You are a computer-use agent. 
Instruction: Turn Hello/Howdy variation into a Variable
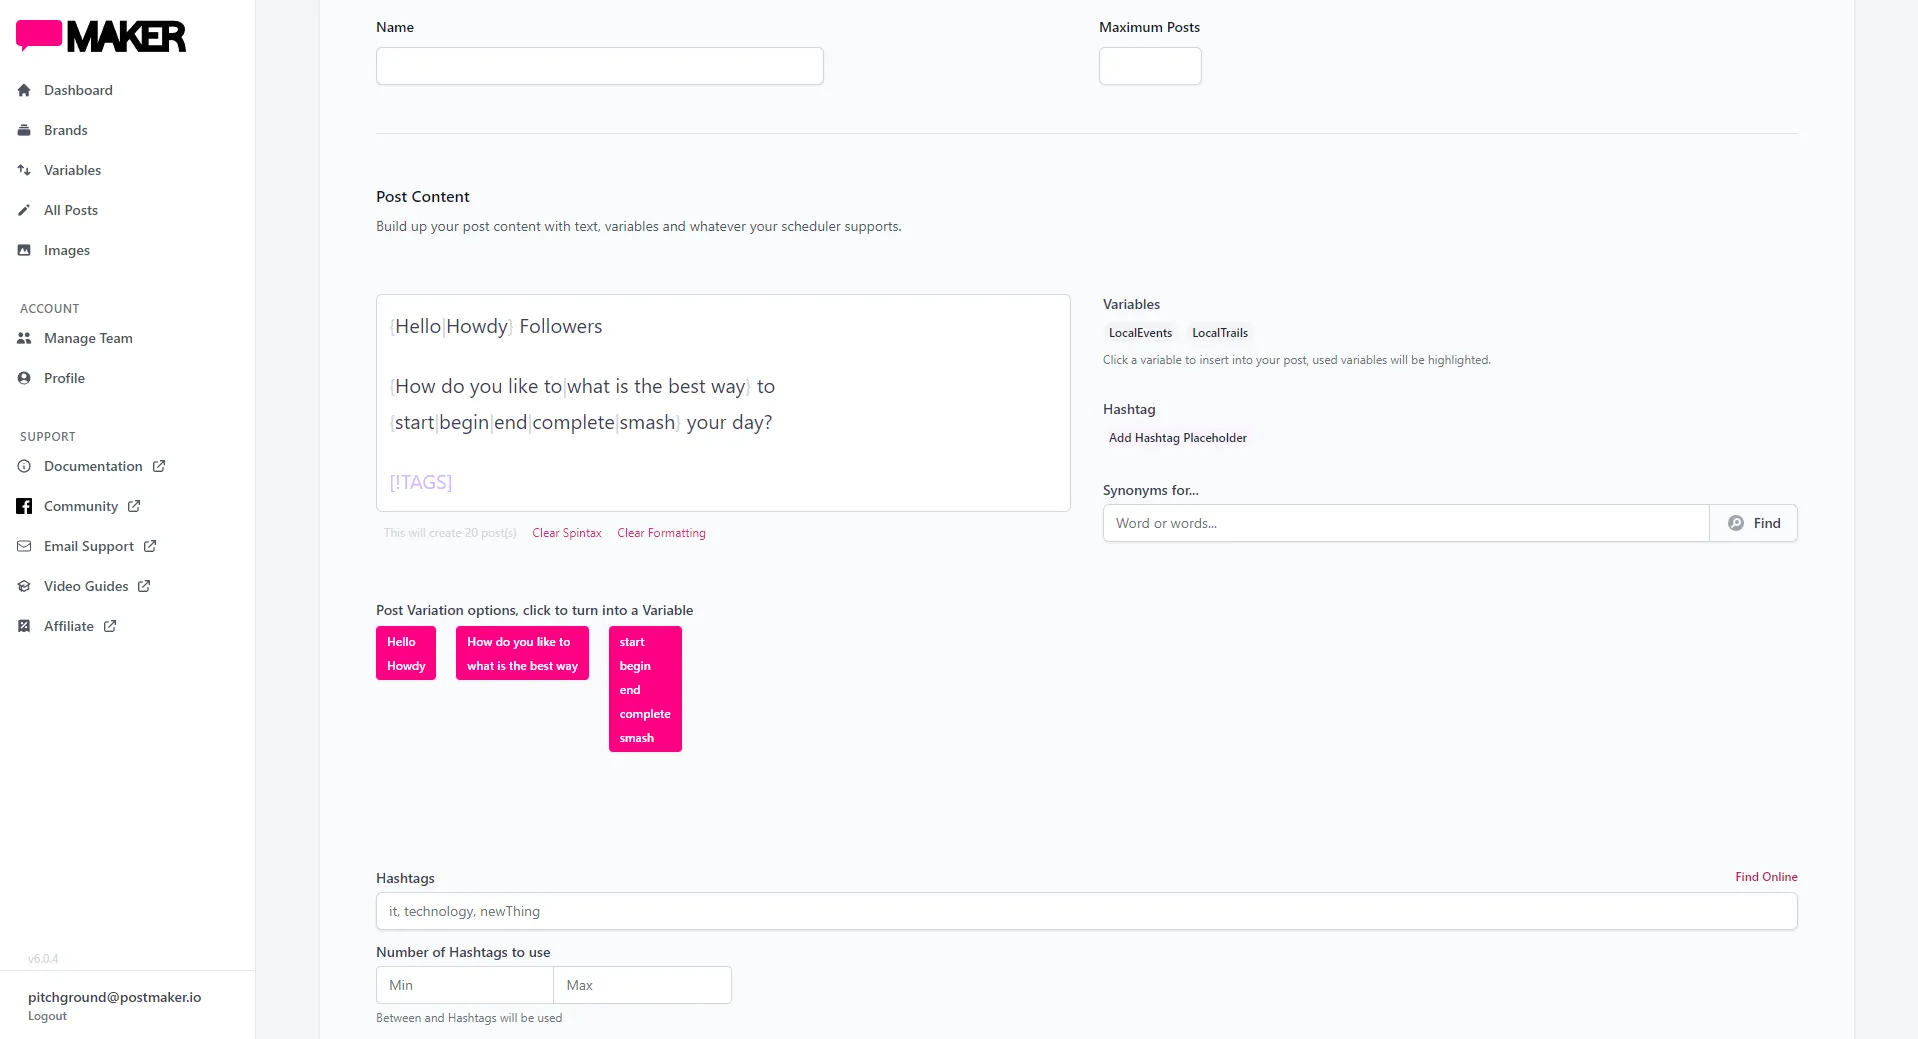tap(406, 653)
